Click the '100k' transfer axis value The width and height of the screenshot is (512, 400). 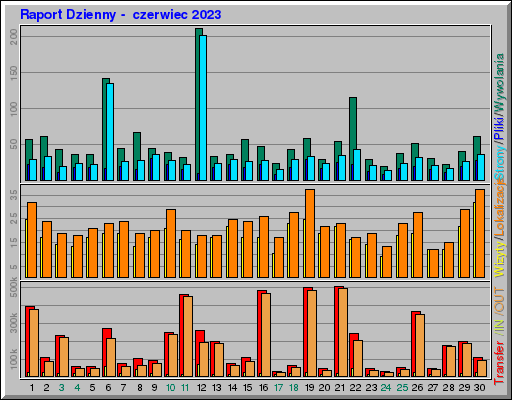(14, 359)
